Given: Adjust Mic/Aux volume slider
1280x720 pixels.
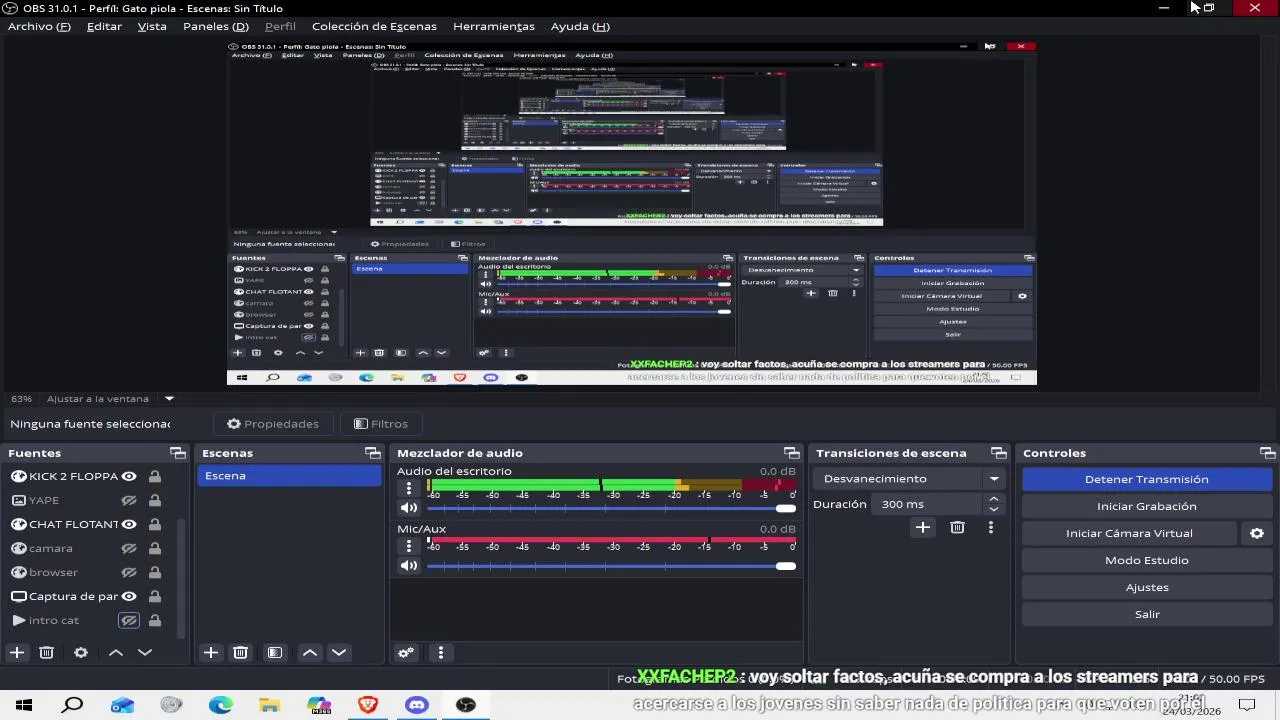Looking at the screenshot, I should pos(611,566).
